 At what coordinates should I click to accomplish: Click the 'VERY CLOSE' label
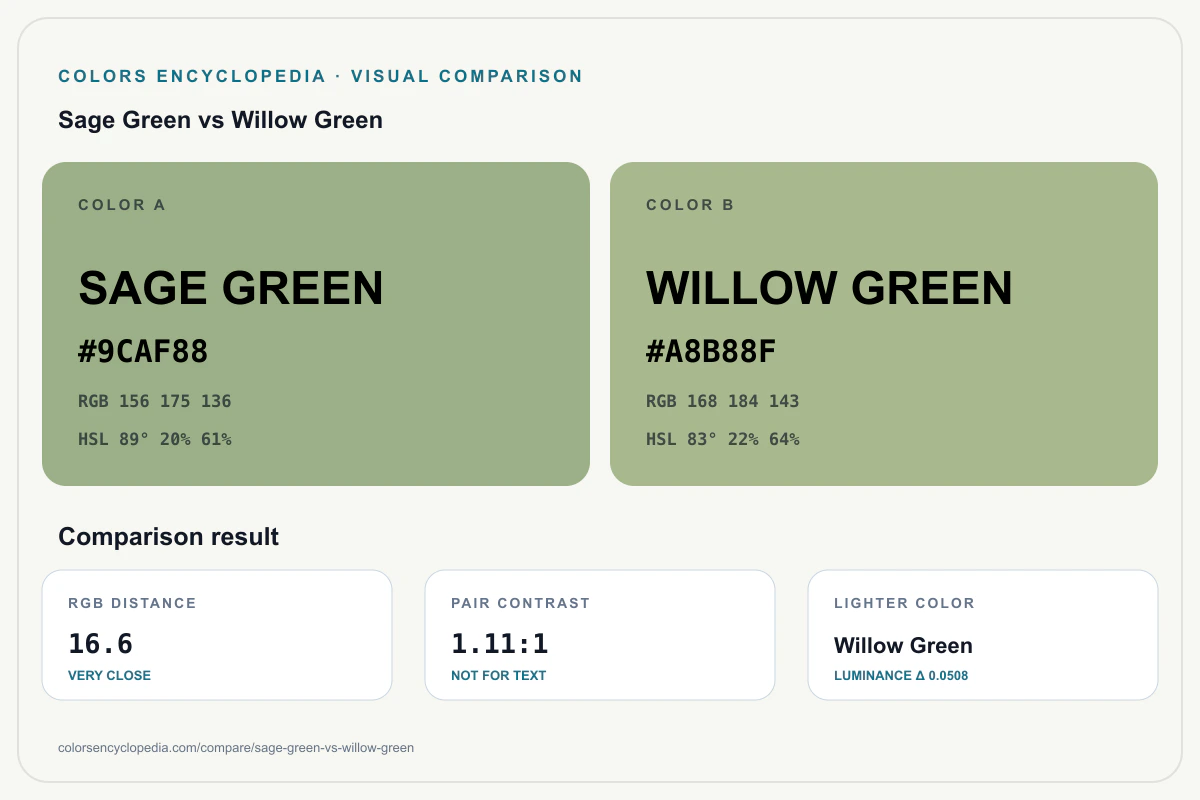[109, 675]
